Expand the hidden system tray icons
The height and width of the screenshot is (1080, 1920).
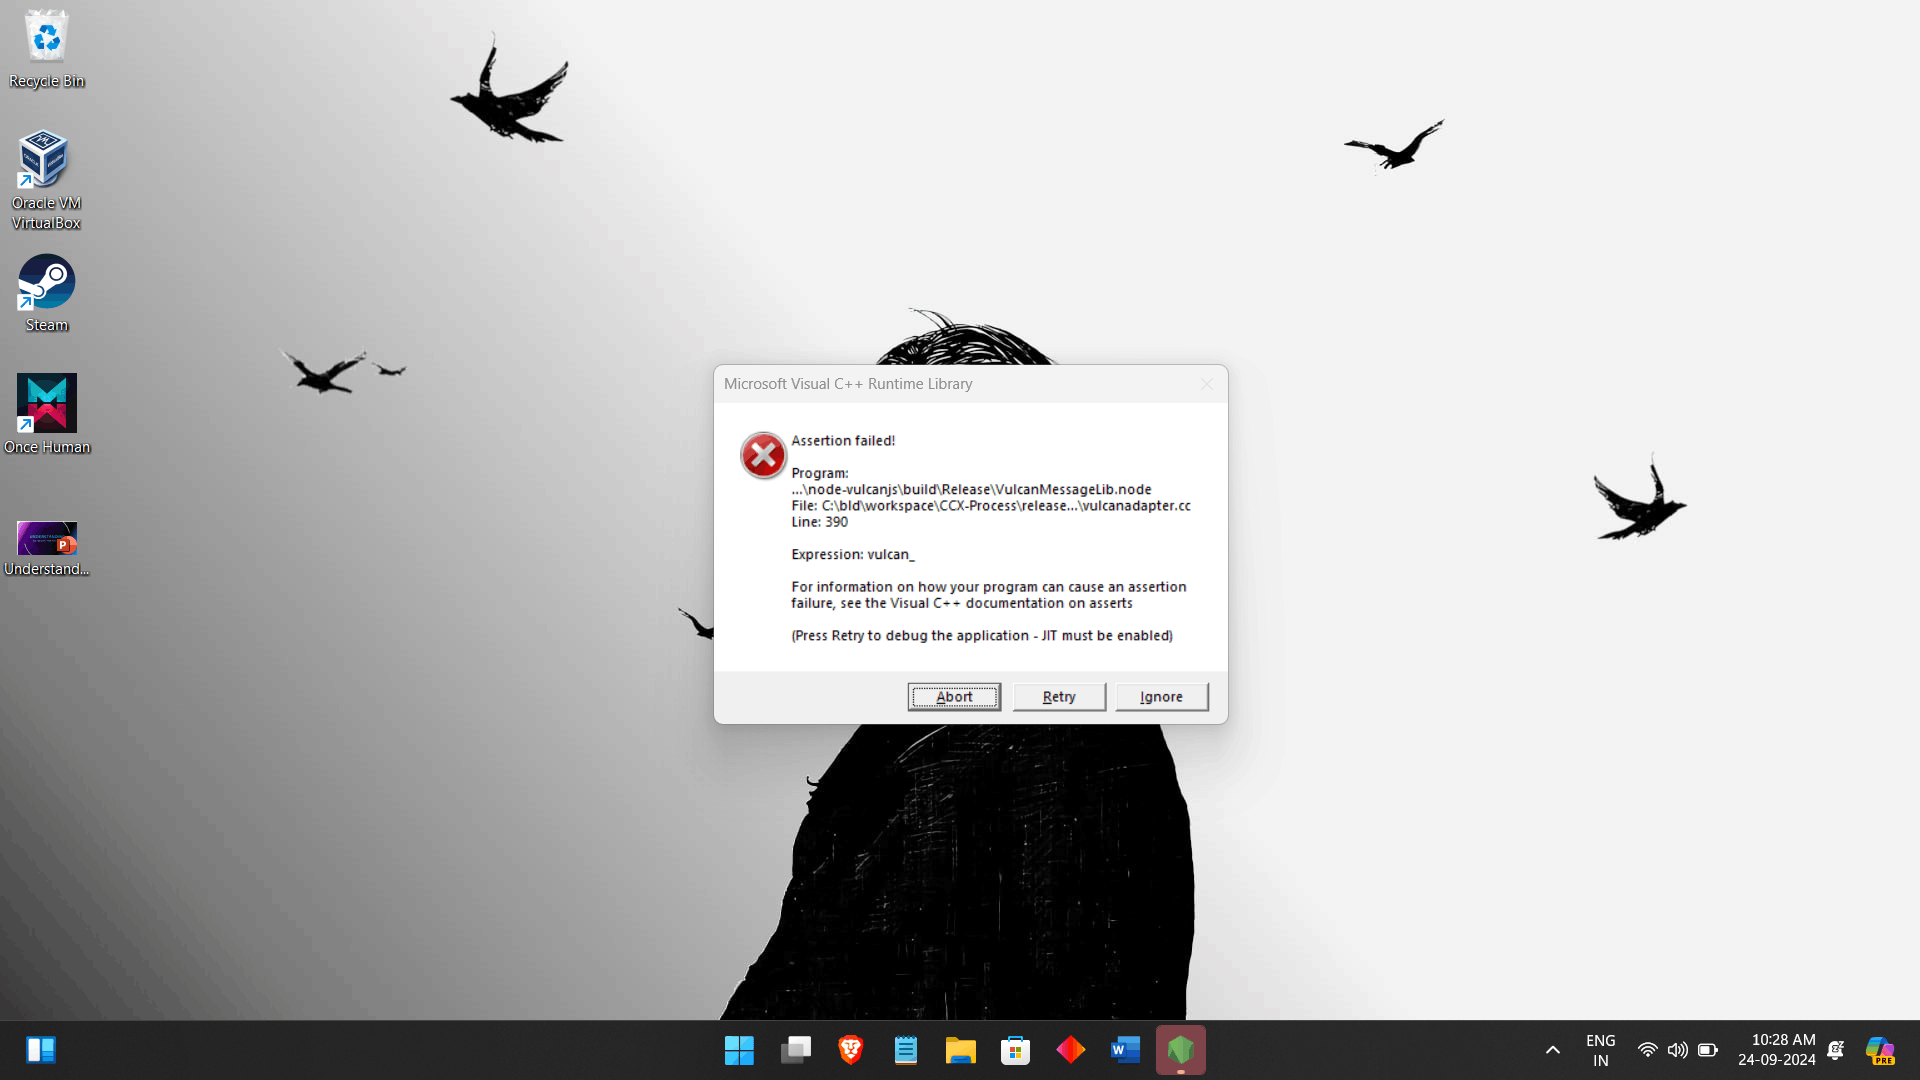click(x=1552, y=1050)
